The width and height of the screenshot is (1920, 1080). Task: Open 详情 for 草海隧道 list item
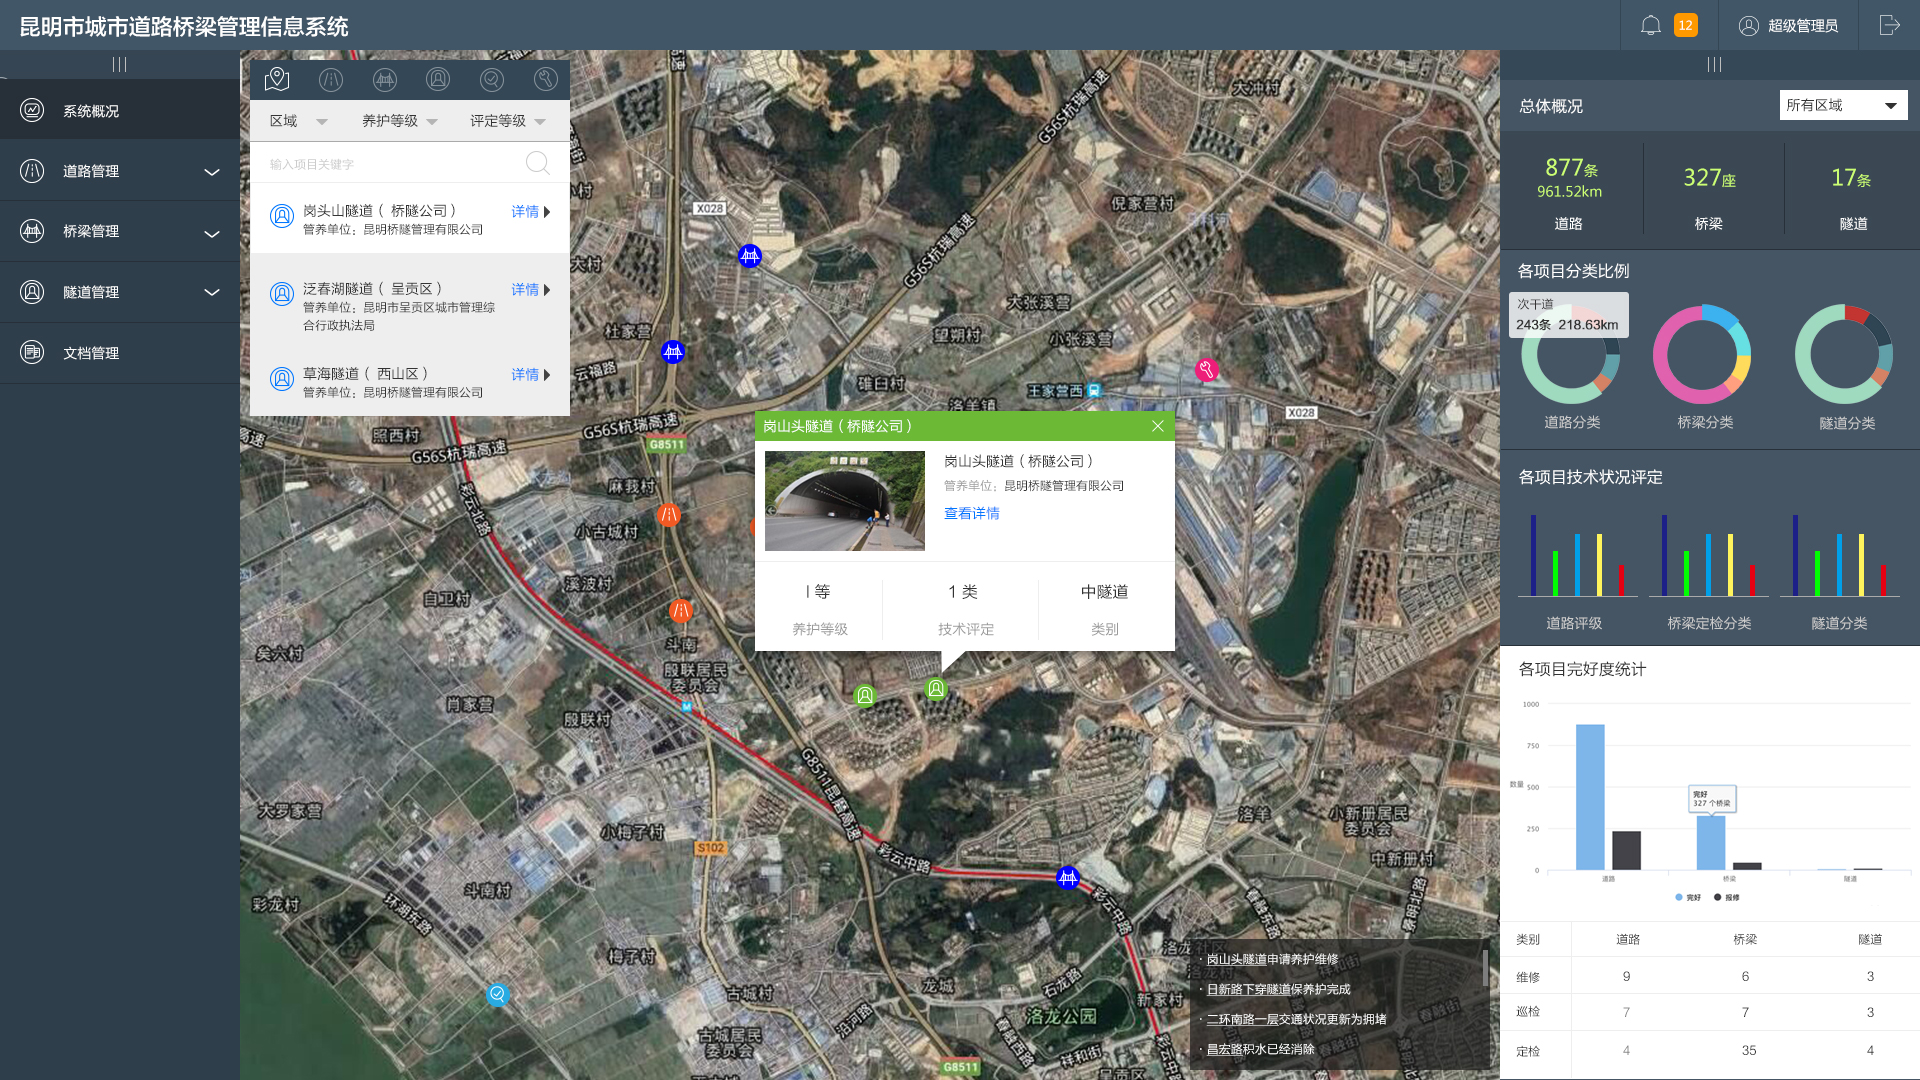click(x=531, y=375)
